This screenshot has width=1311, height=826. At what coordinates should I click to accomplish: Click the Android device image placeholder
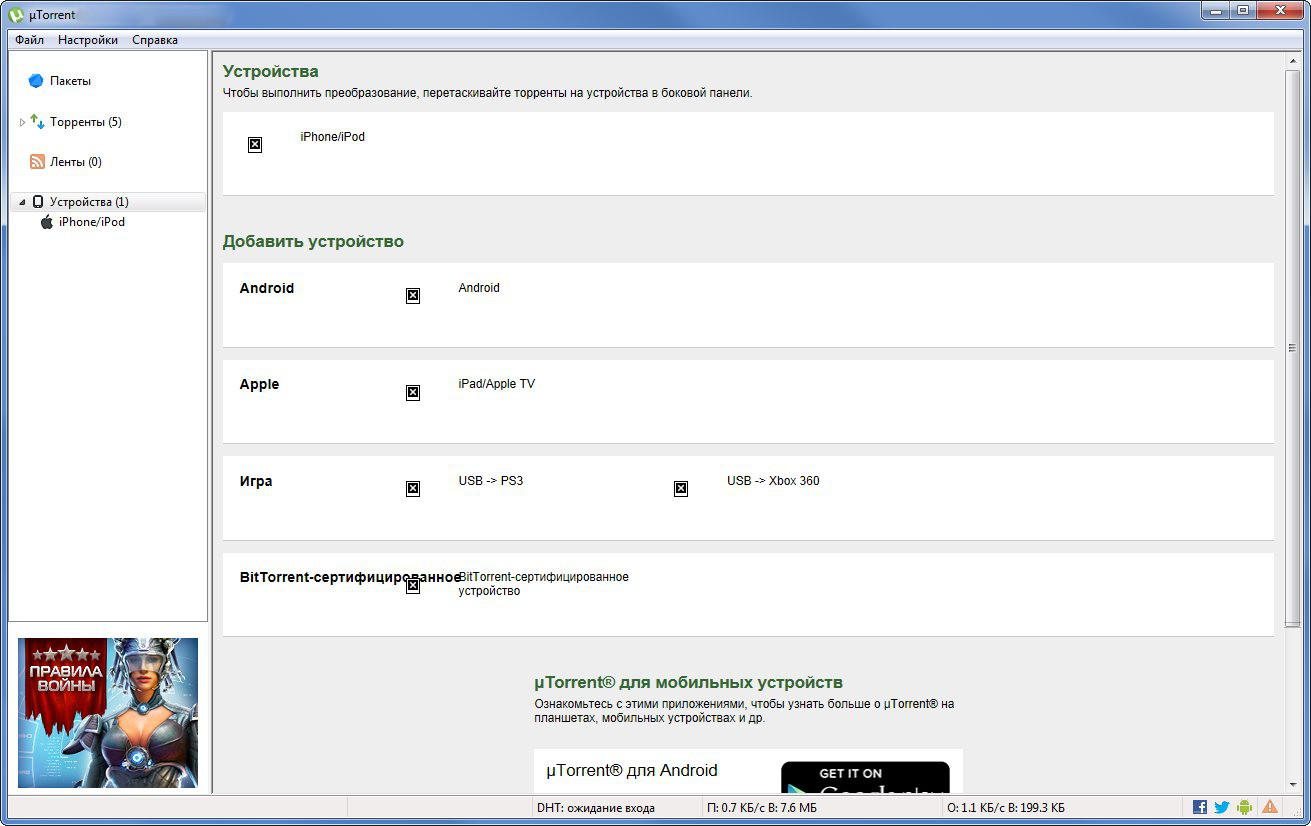pyautogui.click(x=413, y=296)
